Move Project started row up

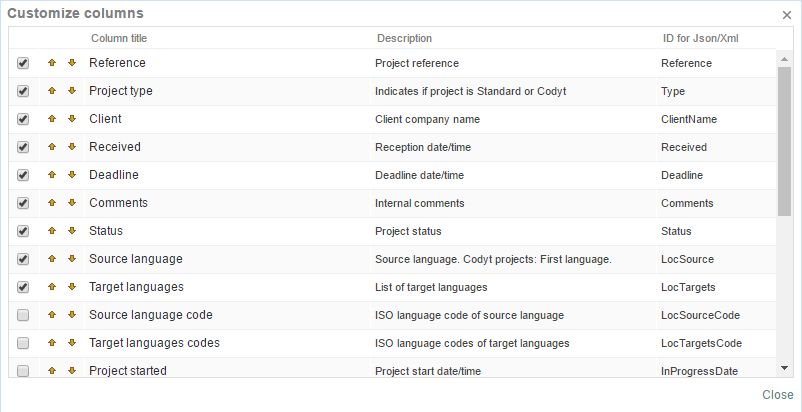click(x=52, y=371)
